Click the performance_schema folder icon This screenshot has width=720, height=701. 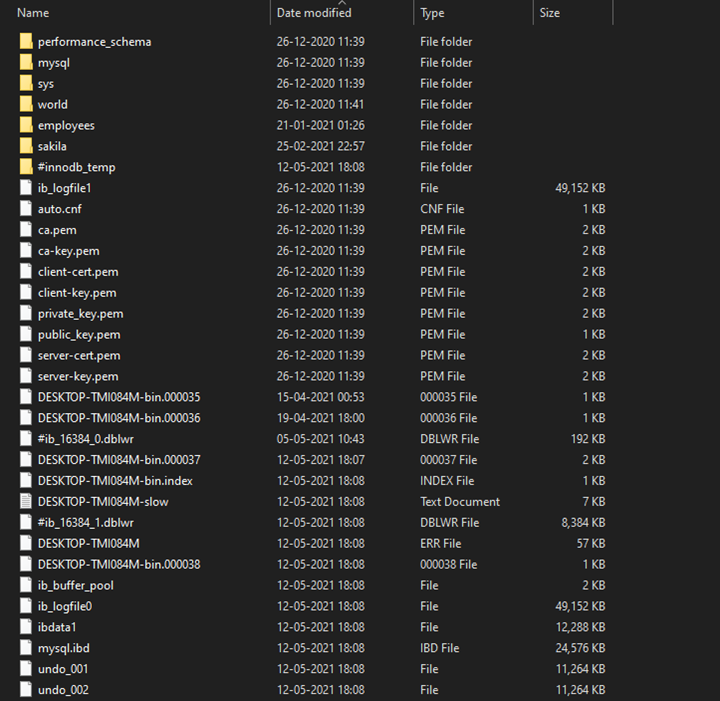coord(26,41)
